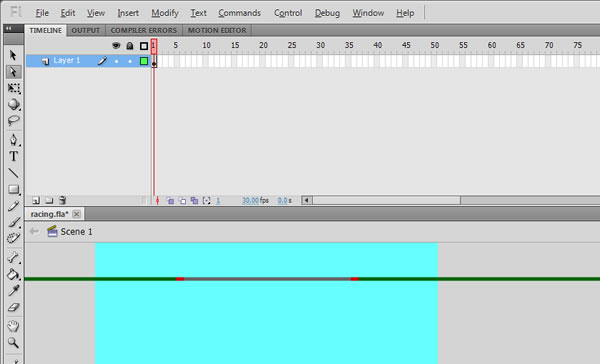Click the timeline horizontal scrollbar thumb
Viewport: 600px width, 364px height.
[386, 200]
